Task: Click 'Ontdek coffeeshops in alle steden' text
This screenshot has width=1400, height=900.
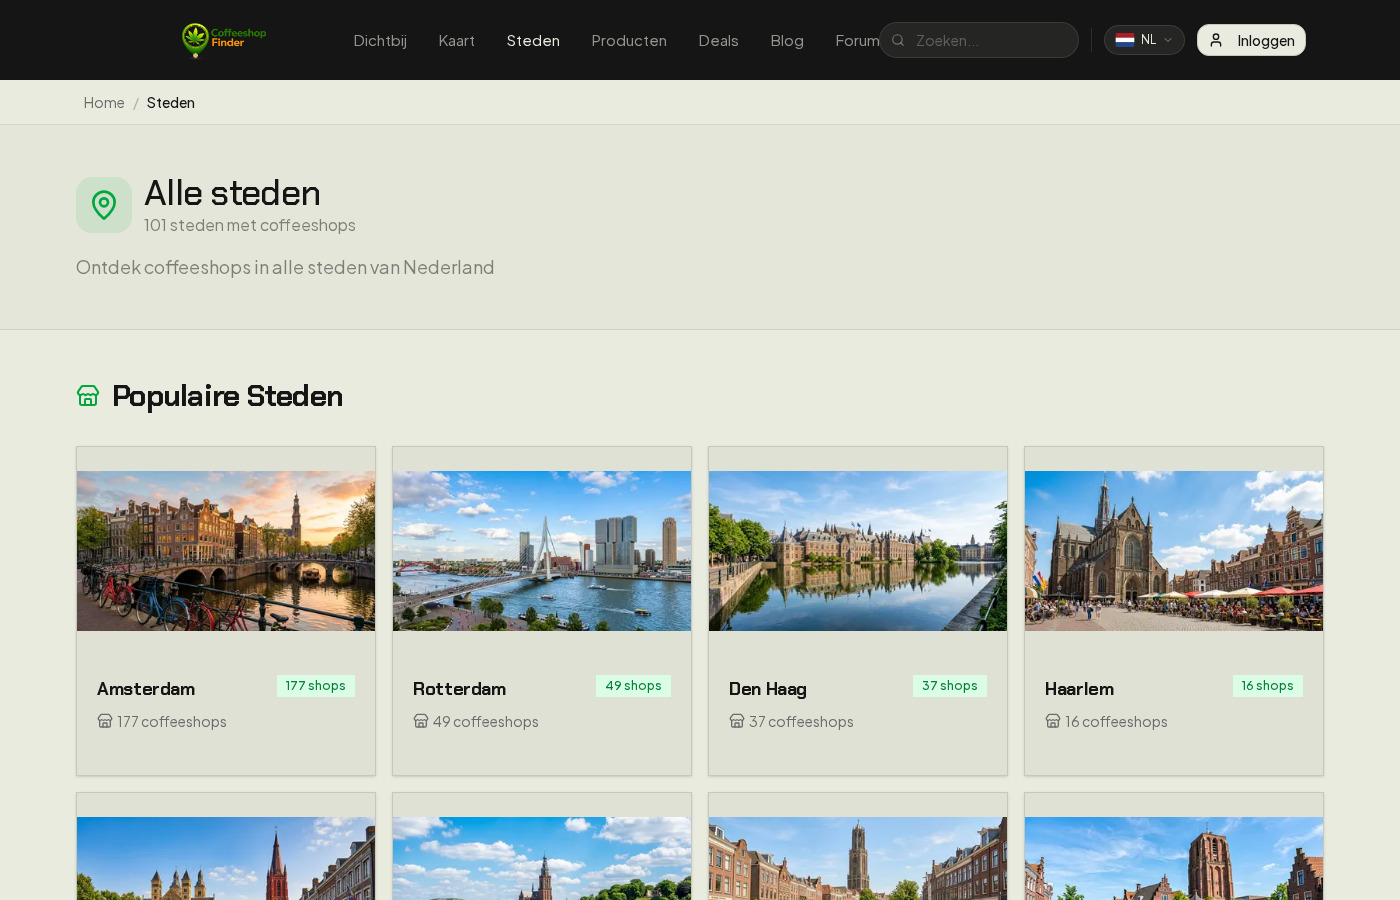Action: [285, 267]
